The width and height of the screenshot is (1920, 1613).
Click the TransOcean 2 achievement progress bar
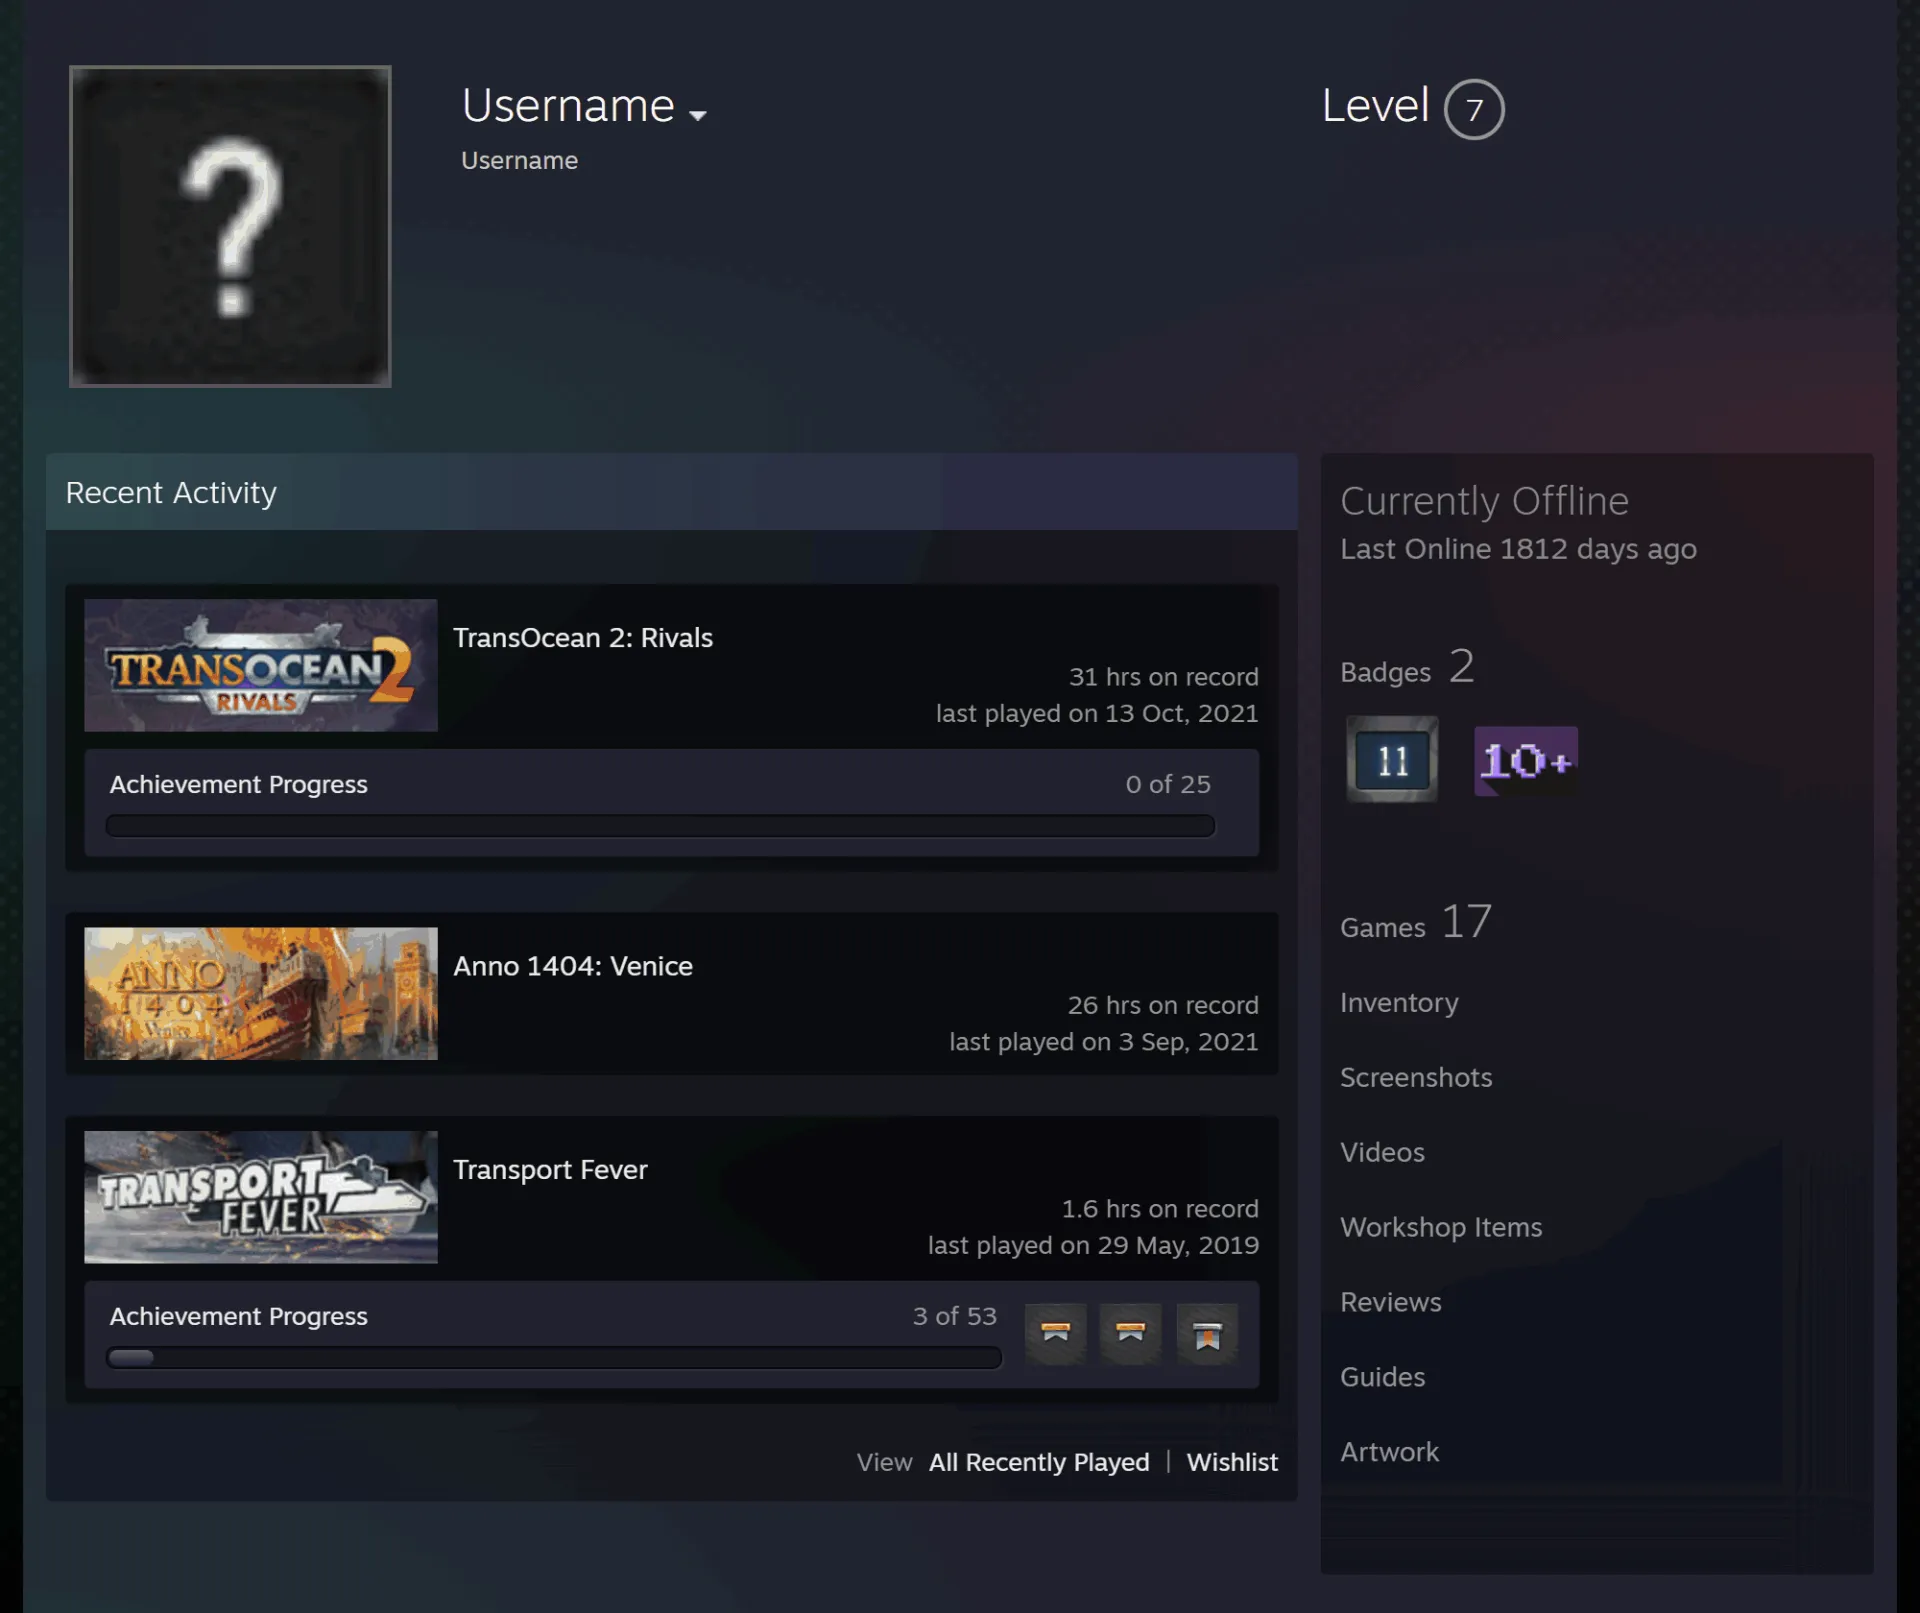tap(660, 826)
